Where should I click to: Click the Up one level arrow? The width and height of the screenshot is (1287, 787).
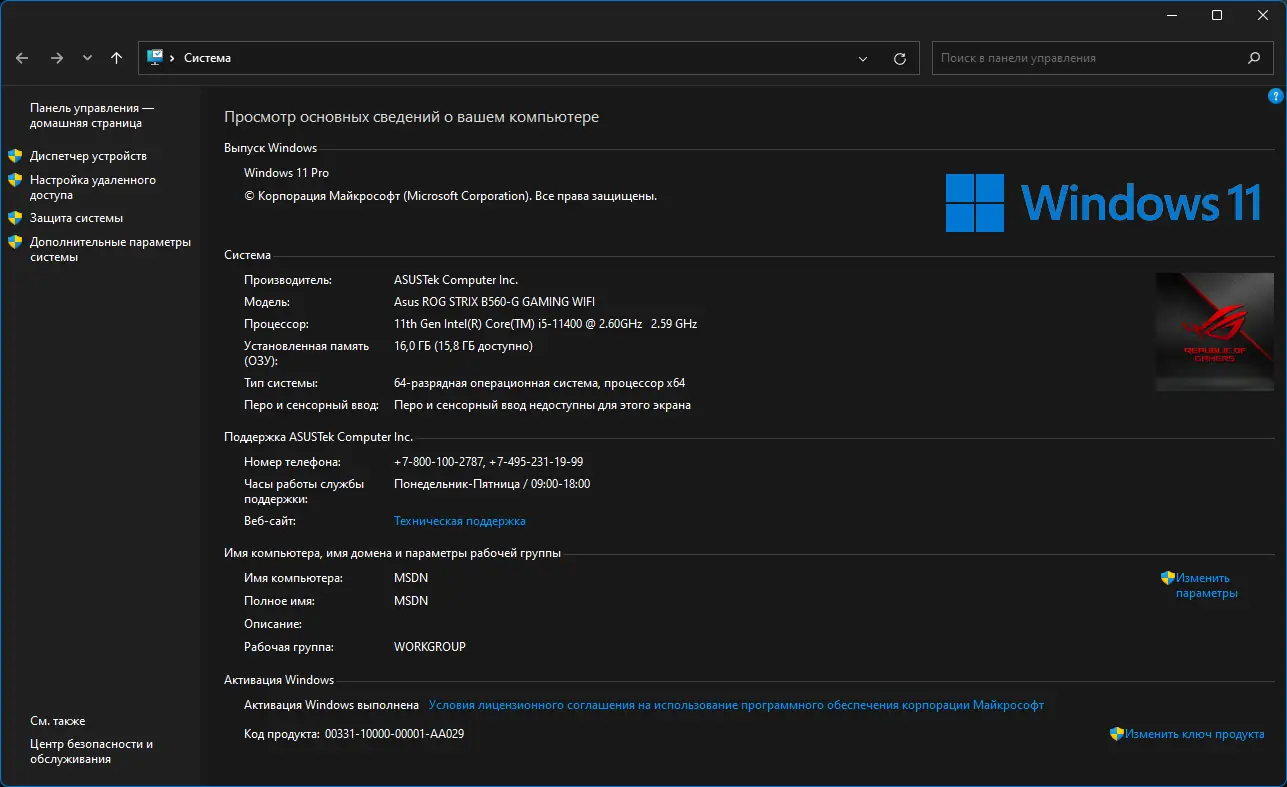pos(116,58)
